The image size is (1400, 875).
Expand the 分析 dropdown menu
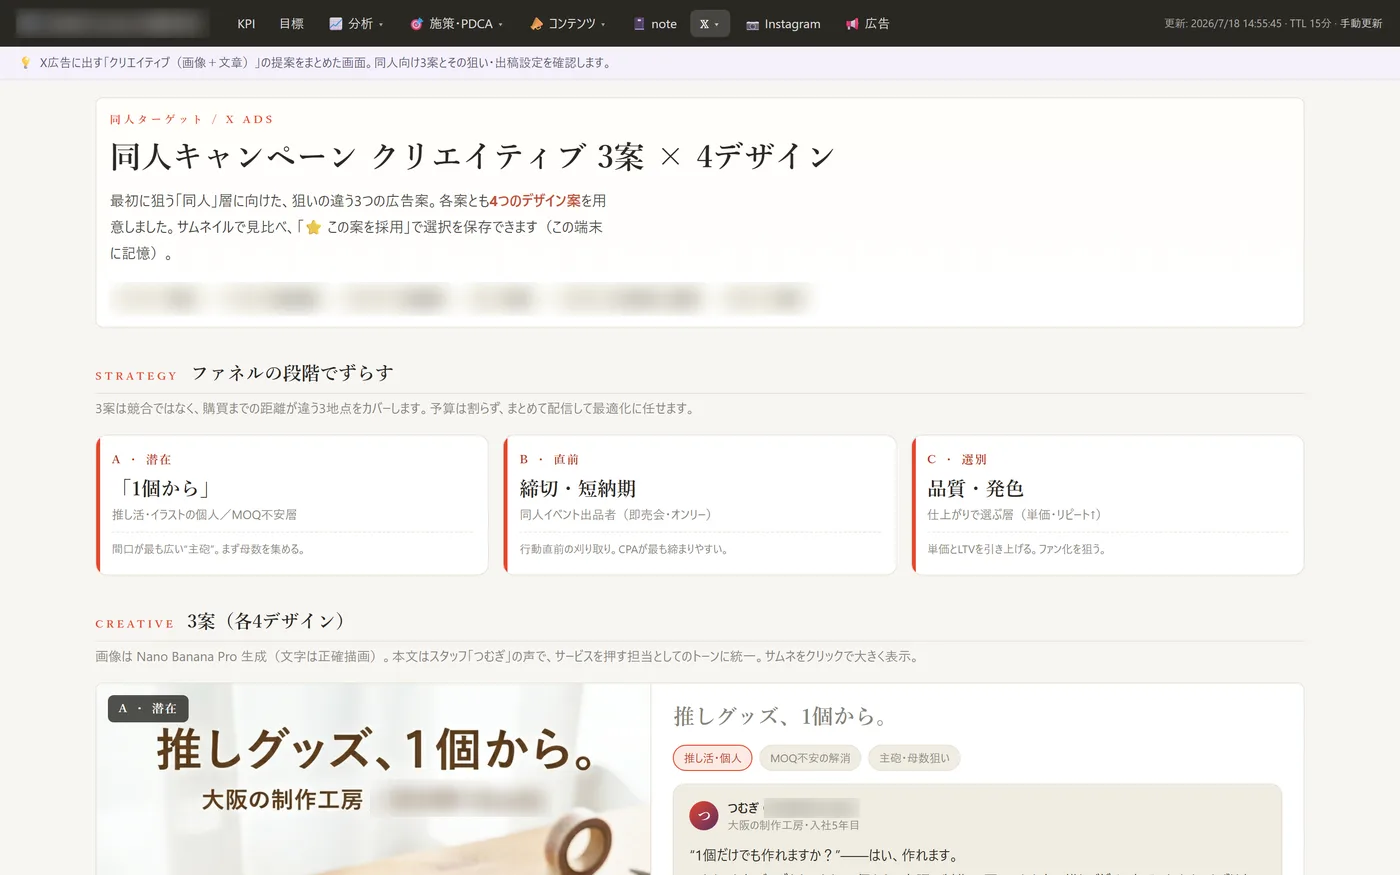point(357,24)
